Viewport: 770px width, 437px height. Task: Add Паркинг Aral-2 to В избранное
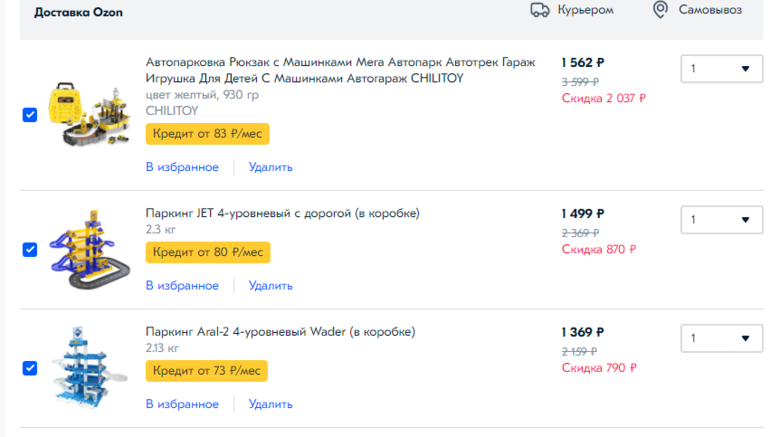click(182, 404)
